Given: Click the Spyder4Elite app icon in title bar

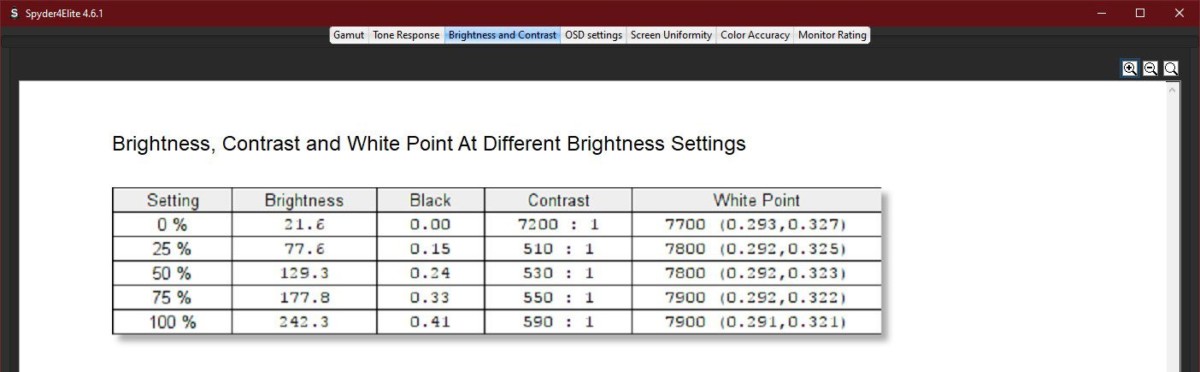Looking at the screenshot, I should tap(14, 13).
